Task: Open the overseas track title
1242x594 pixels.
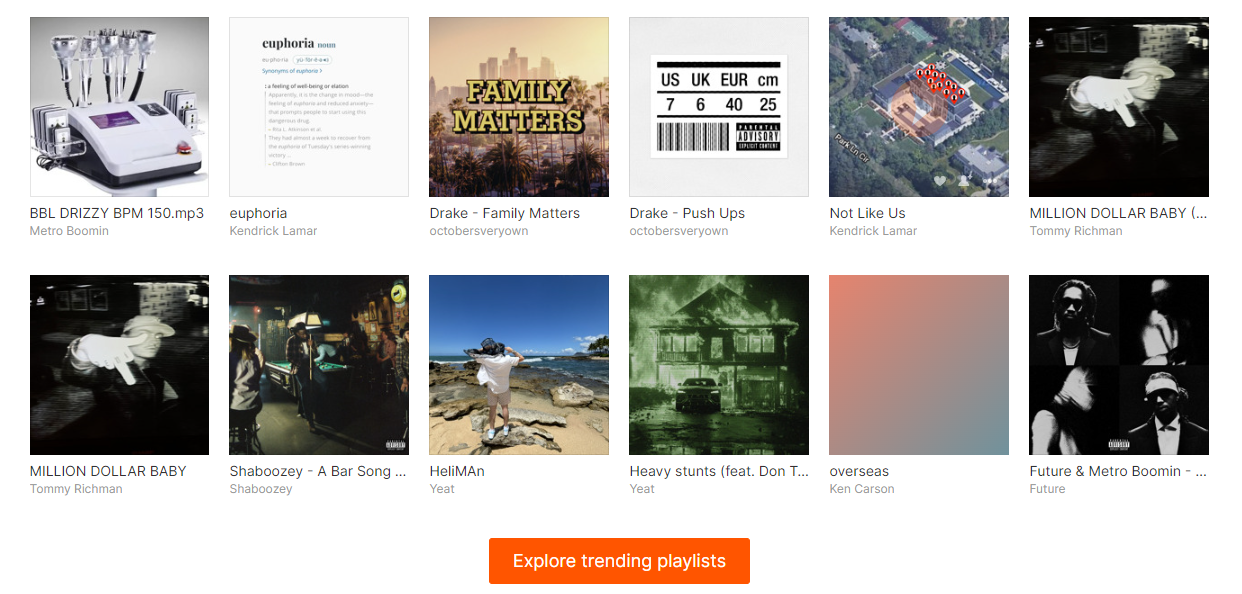Action: (859, 471)
